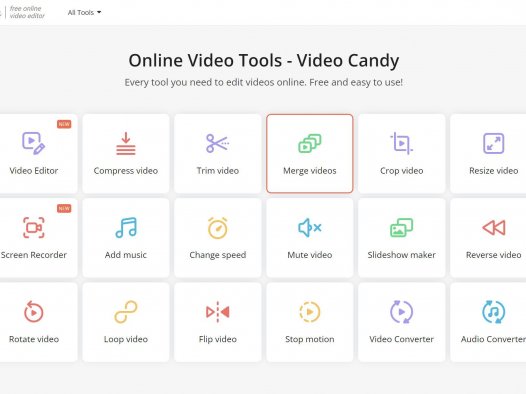Image resolution: width=526 pixels, height=394 pixels.
Task: Click the 'Online Video Tools - Video Candy' heading
Action: tap(264, 61)
